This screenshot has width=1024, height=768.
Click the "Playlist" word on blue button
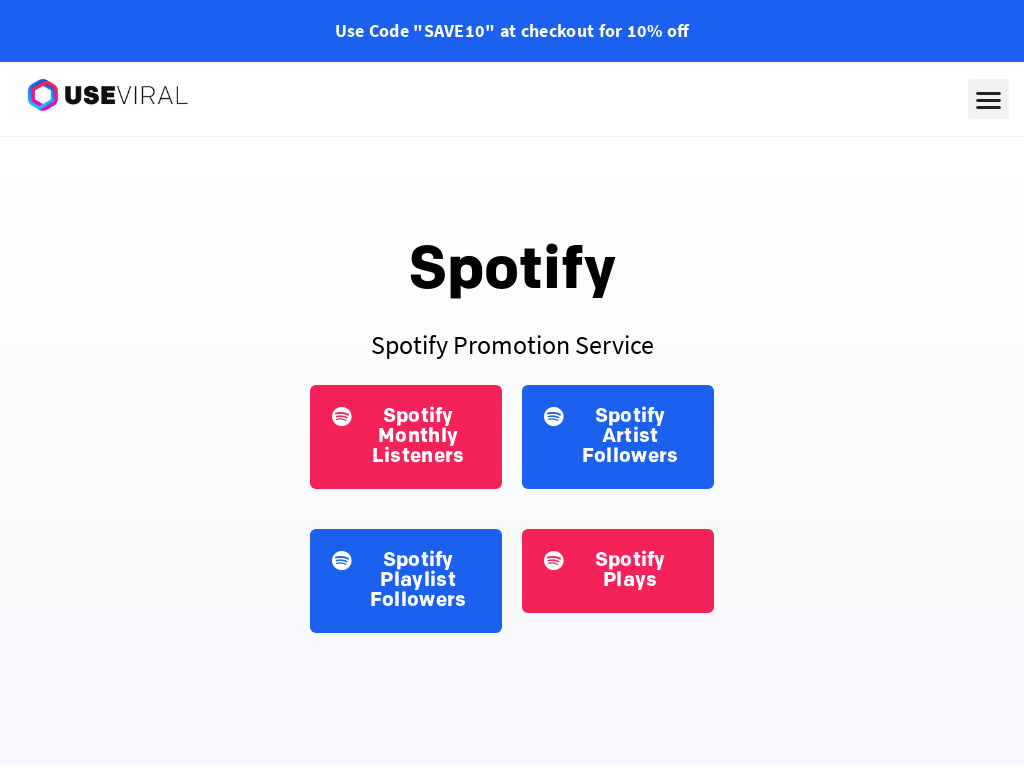(x=418, y=580)
